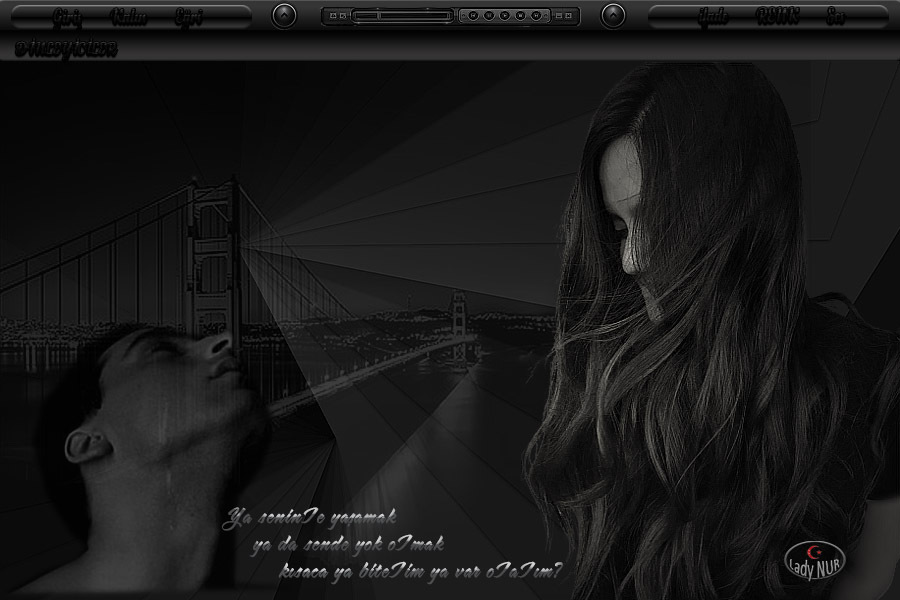
Task: Click the minimize icon on player right
Action: point(559,15)
